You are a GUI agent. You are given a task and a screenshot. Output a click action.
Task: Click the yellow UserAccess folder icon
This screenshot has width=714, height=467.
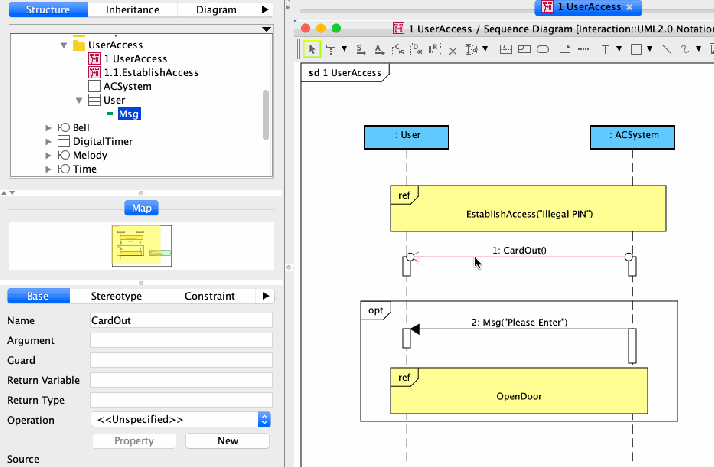tap(79, 45)
